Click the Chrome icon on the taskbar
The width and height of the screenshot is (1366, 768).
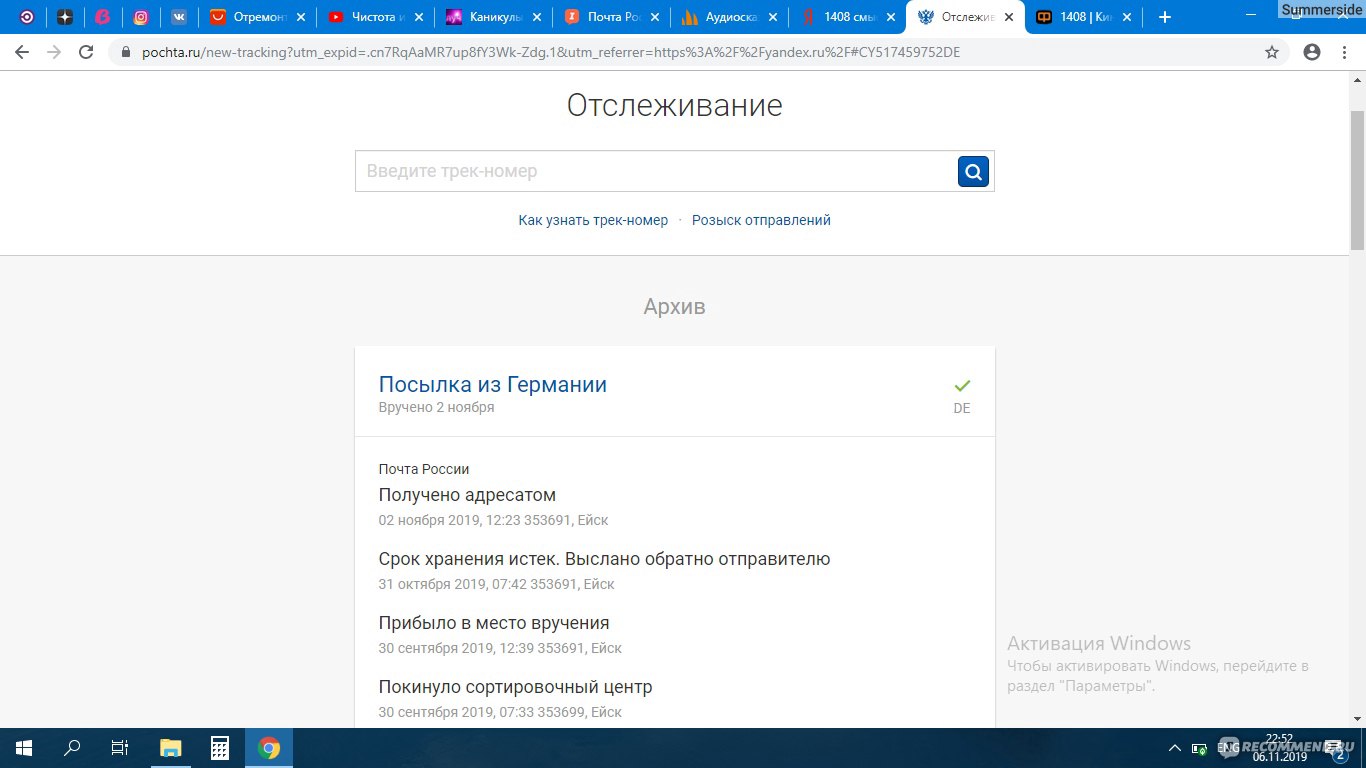click(x=269, y=748)
